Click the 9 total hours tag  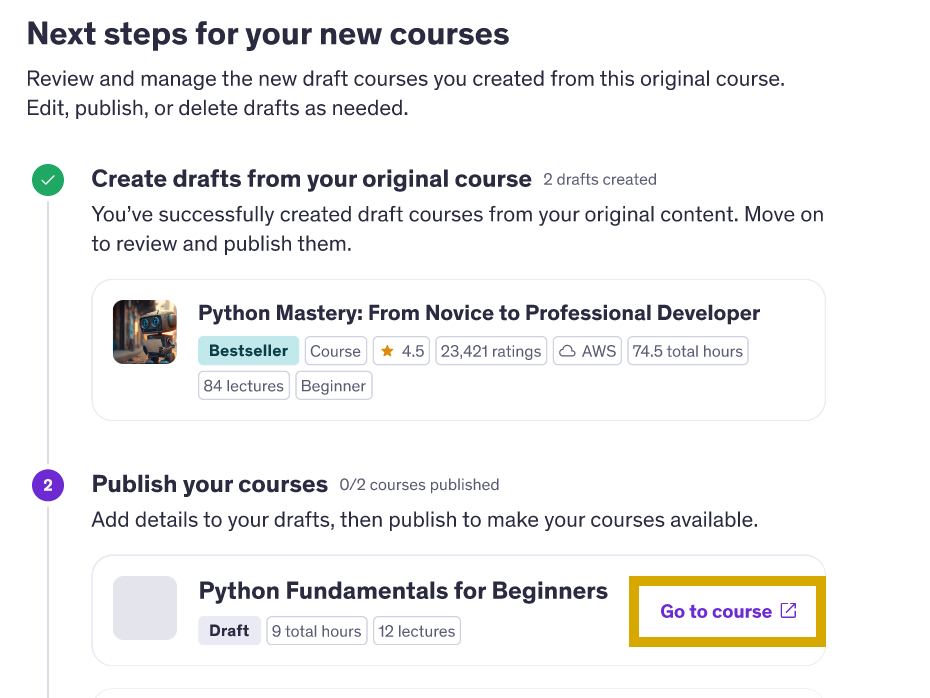pos(317,630)
